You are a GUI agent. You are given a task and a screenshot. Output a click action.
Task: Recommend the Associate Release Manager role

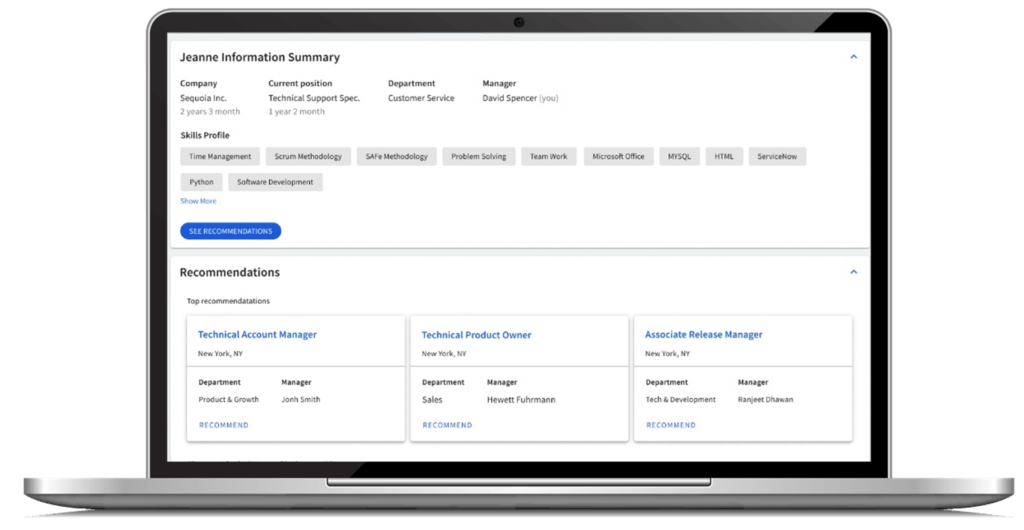(671, 425)
